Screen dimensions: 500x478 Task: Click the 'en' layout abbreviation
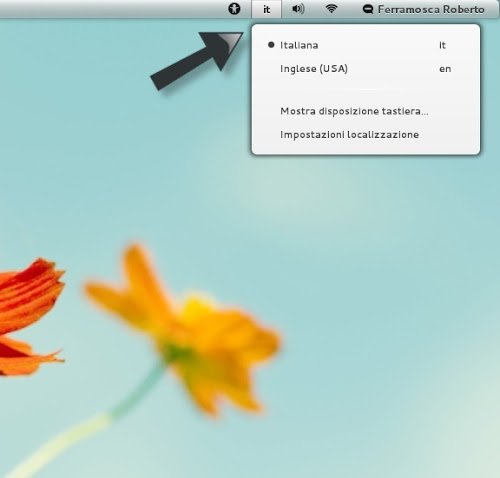click(x=445, y=69)
